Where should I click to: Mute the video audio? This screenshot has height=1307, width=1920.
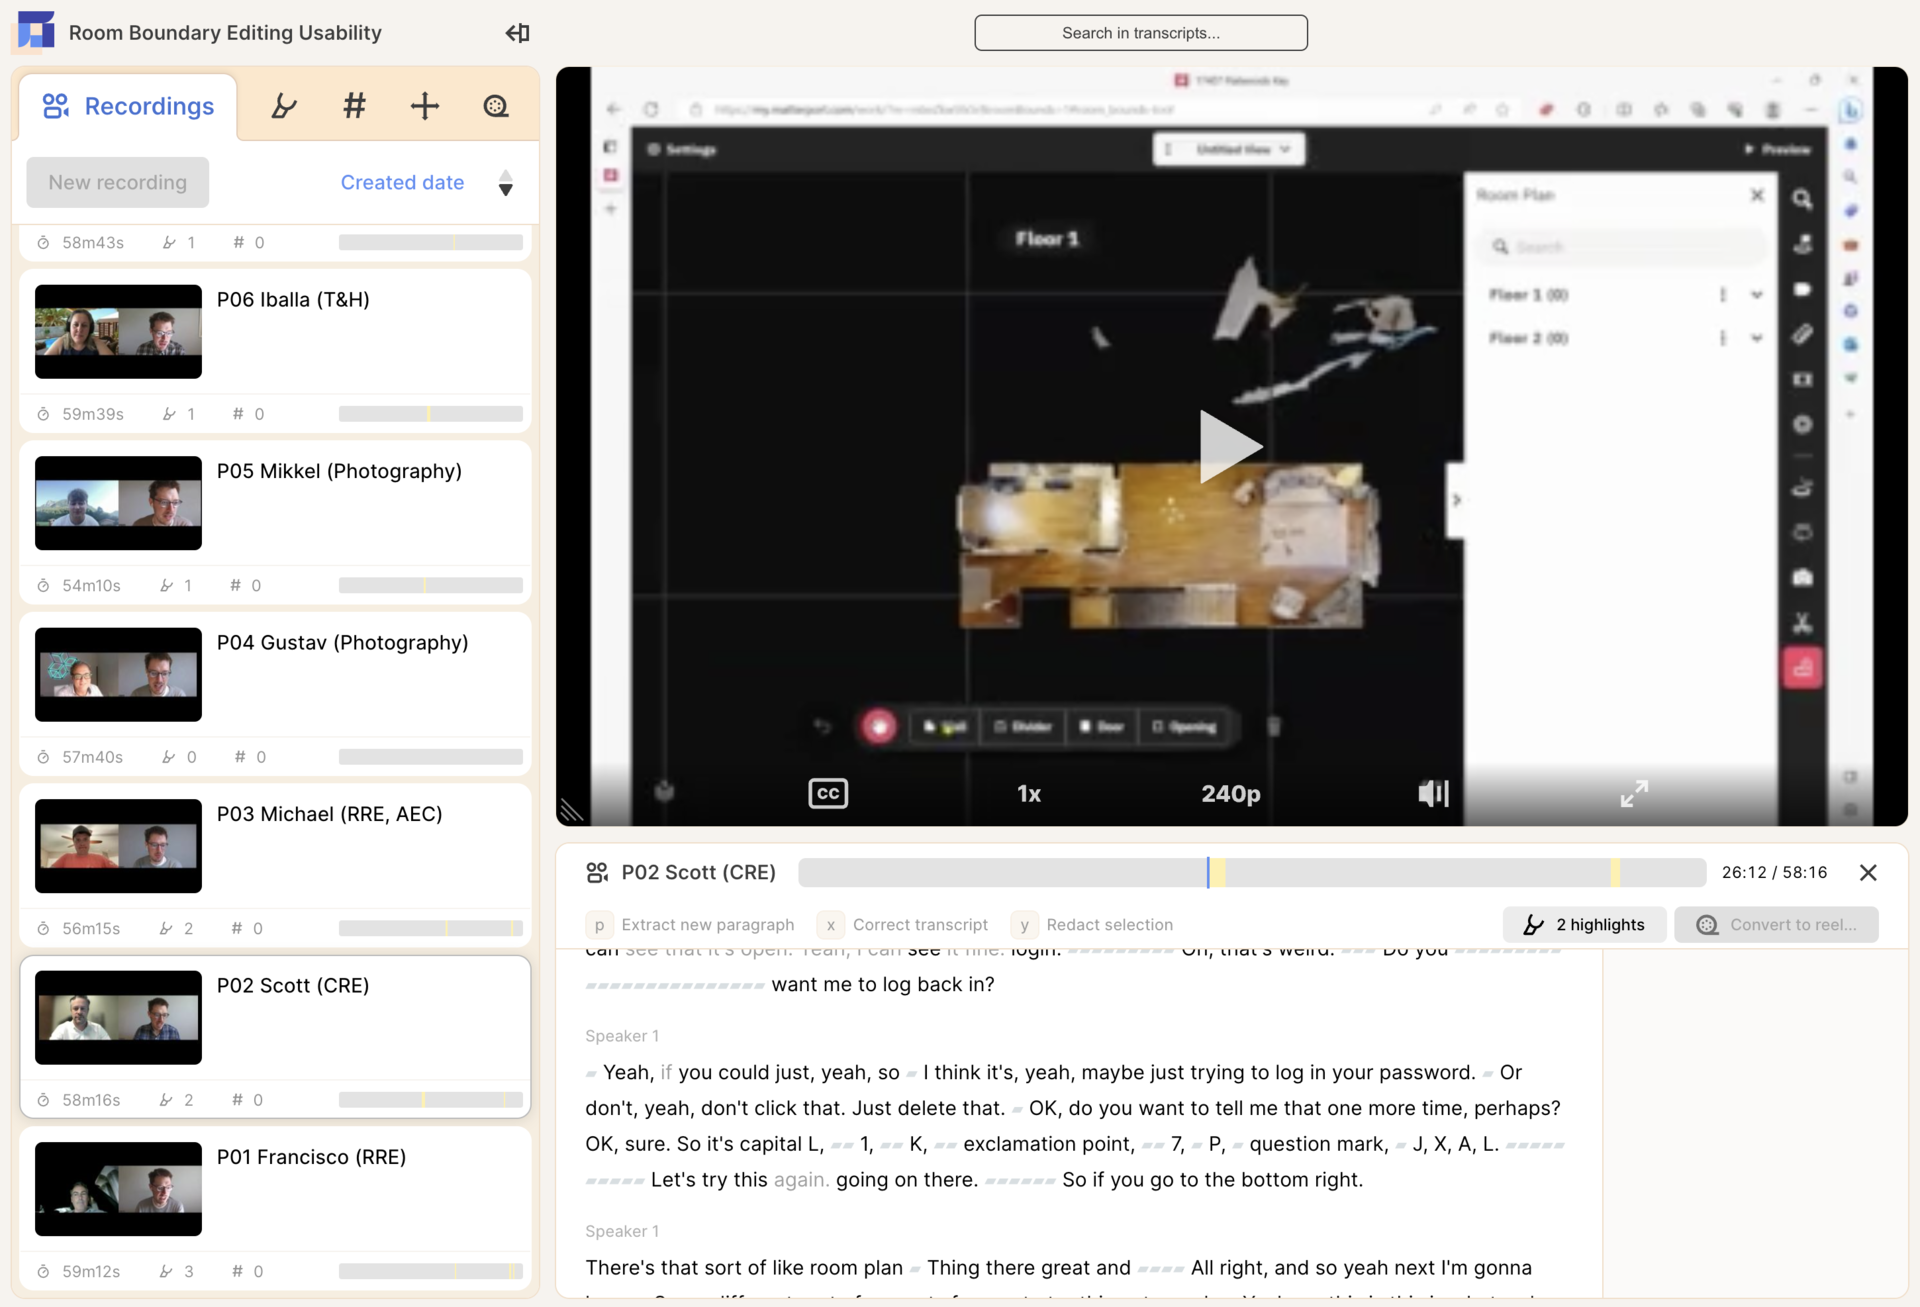pyautogui.click(x=1432, y=794)
